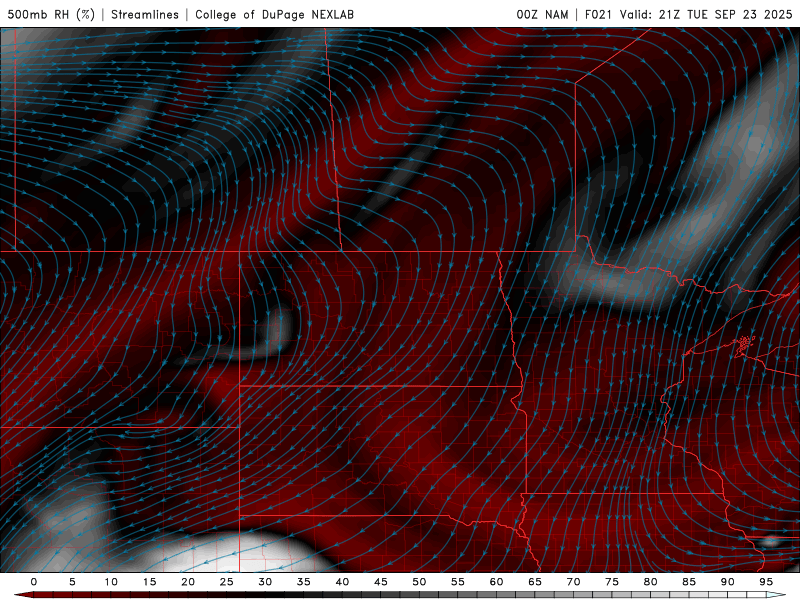Click the "Streamlines" label in header
The width and height of the screenshot is (800, 600).
pyautogui.click(x=145, y=14)
